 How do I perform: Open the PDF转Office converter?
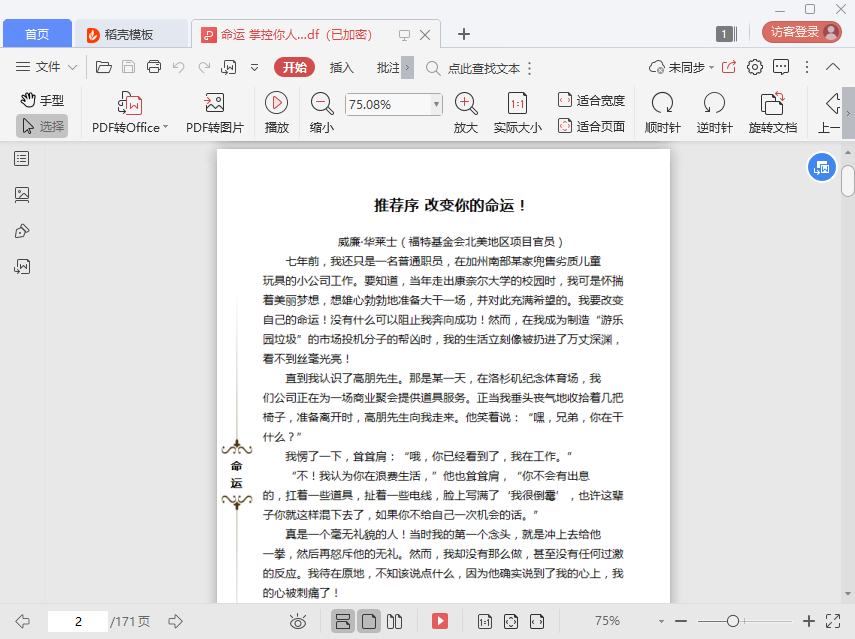[x=130, y=113]
